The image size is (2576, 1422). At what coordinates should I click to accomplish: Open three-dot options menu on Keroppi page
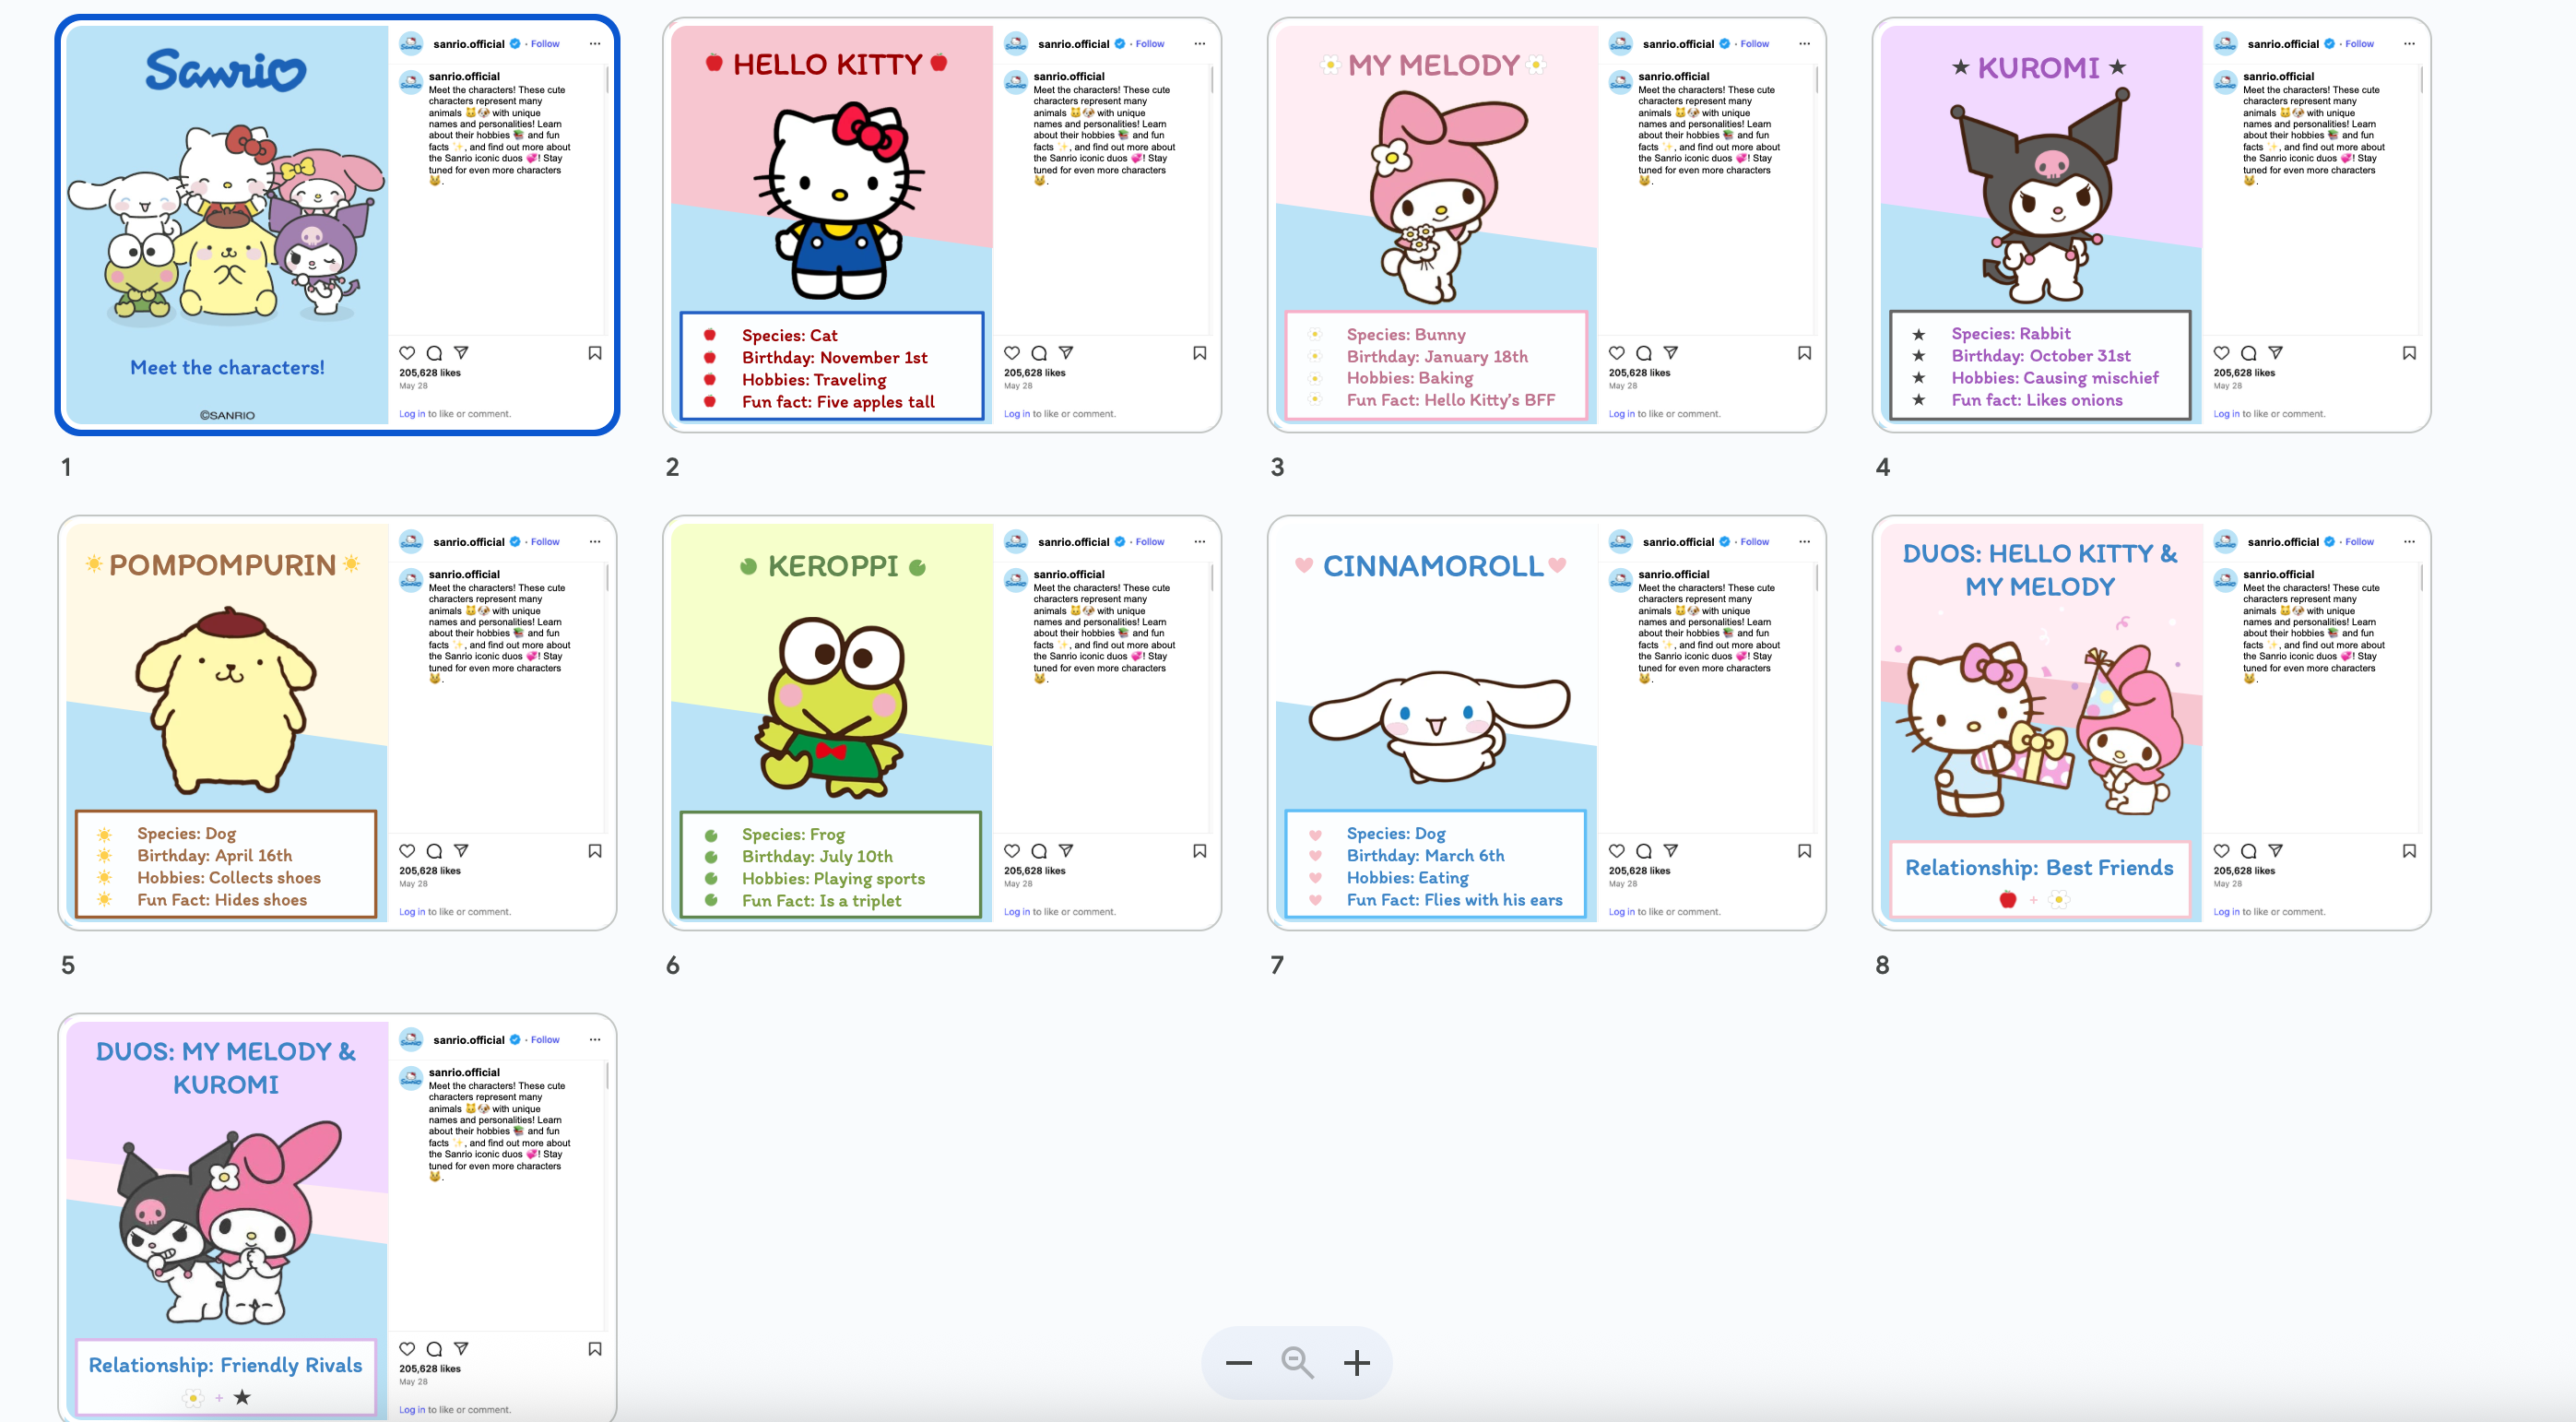1199,542
